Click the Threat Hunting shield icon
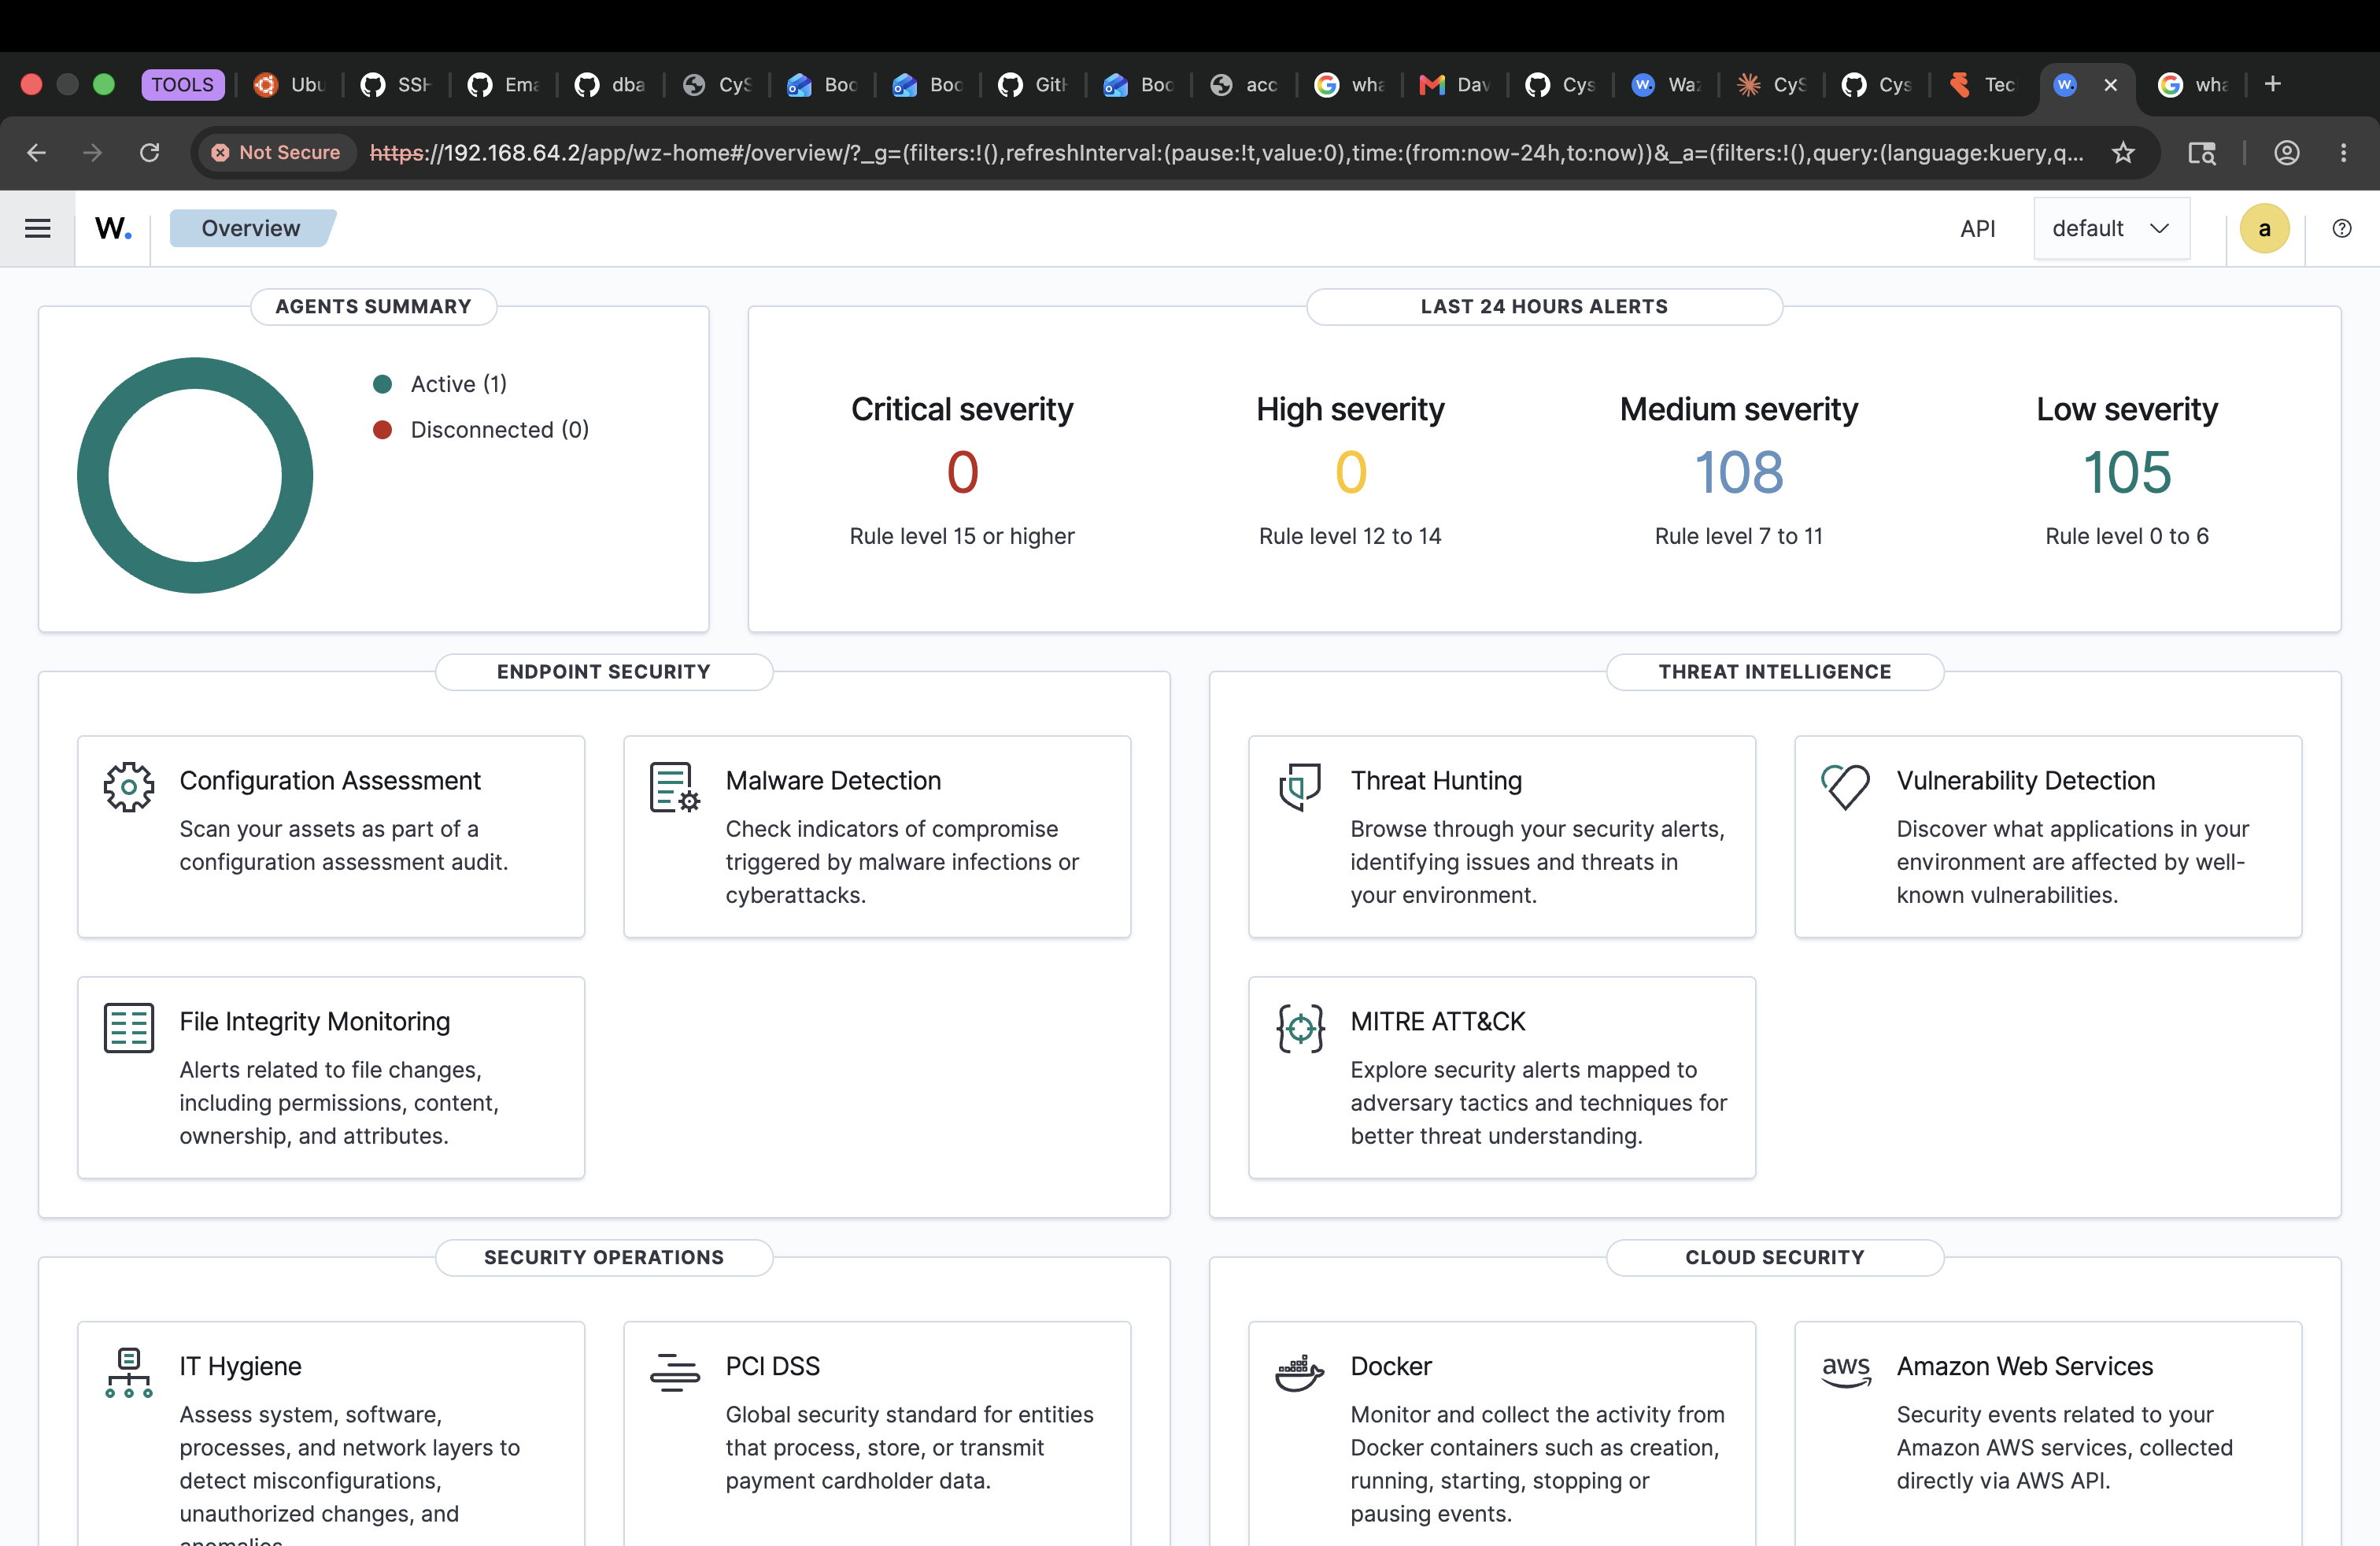2380x1546 pixels. tap(1300, 787)
